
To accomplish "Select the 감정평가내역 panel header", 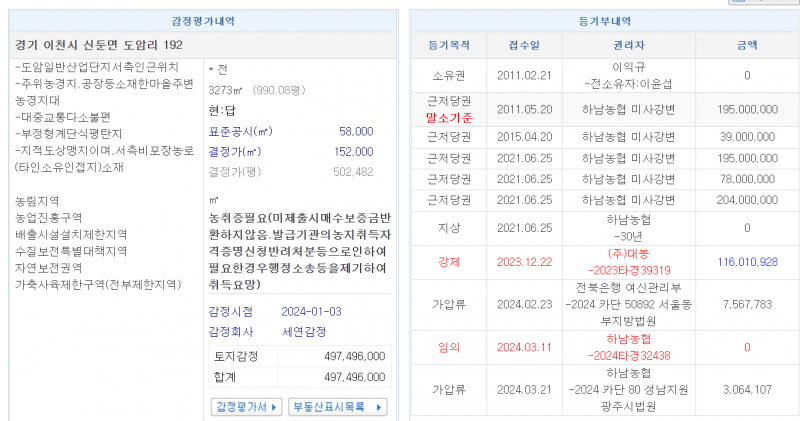I will [x=203, y=21].
